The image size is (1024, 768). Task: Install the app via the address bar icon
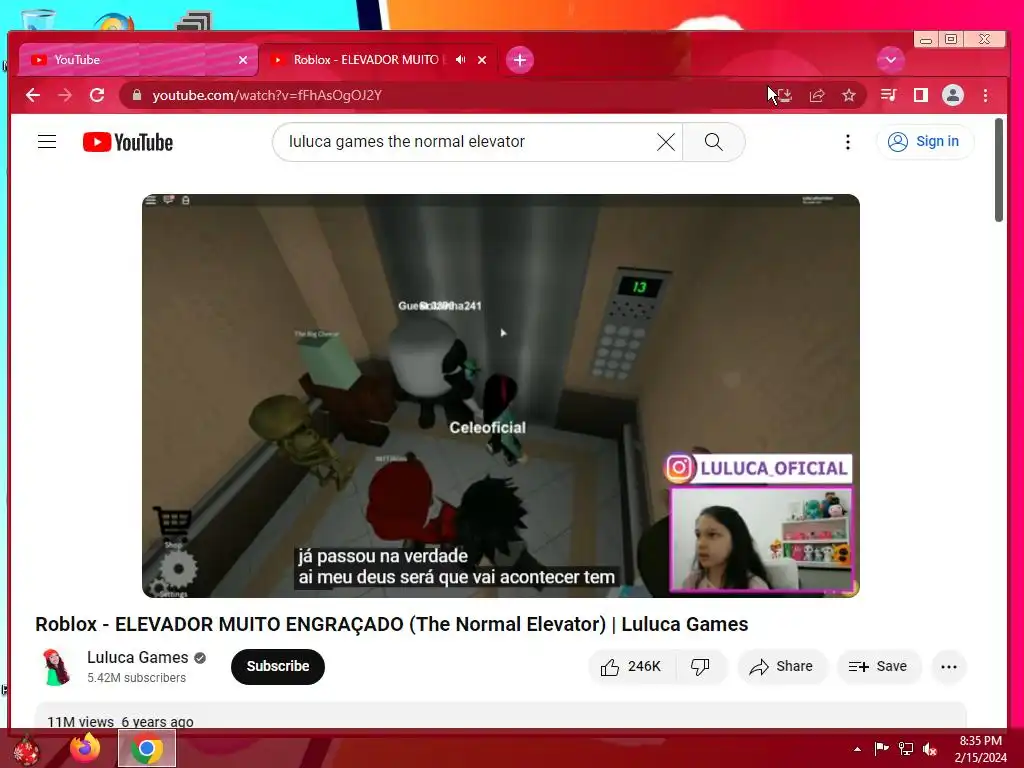pos(785,95)
